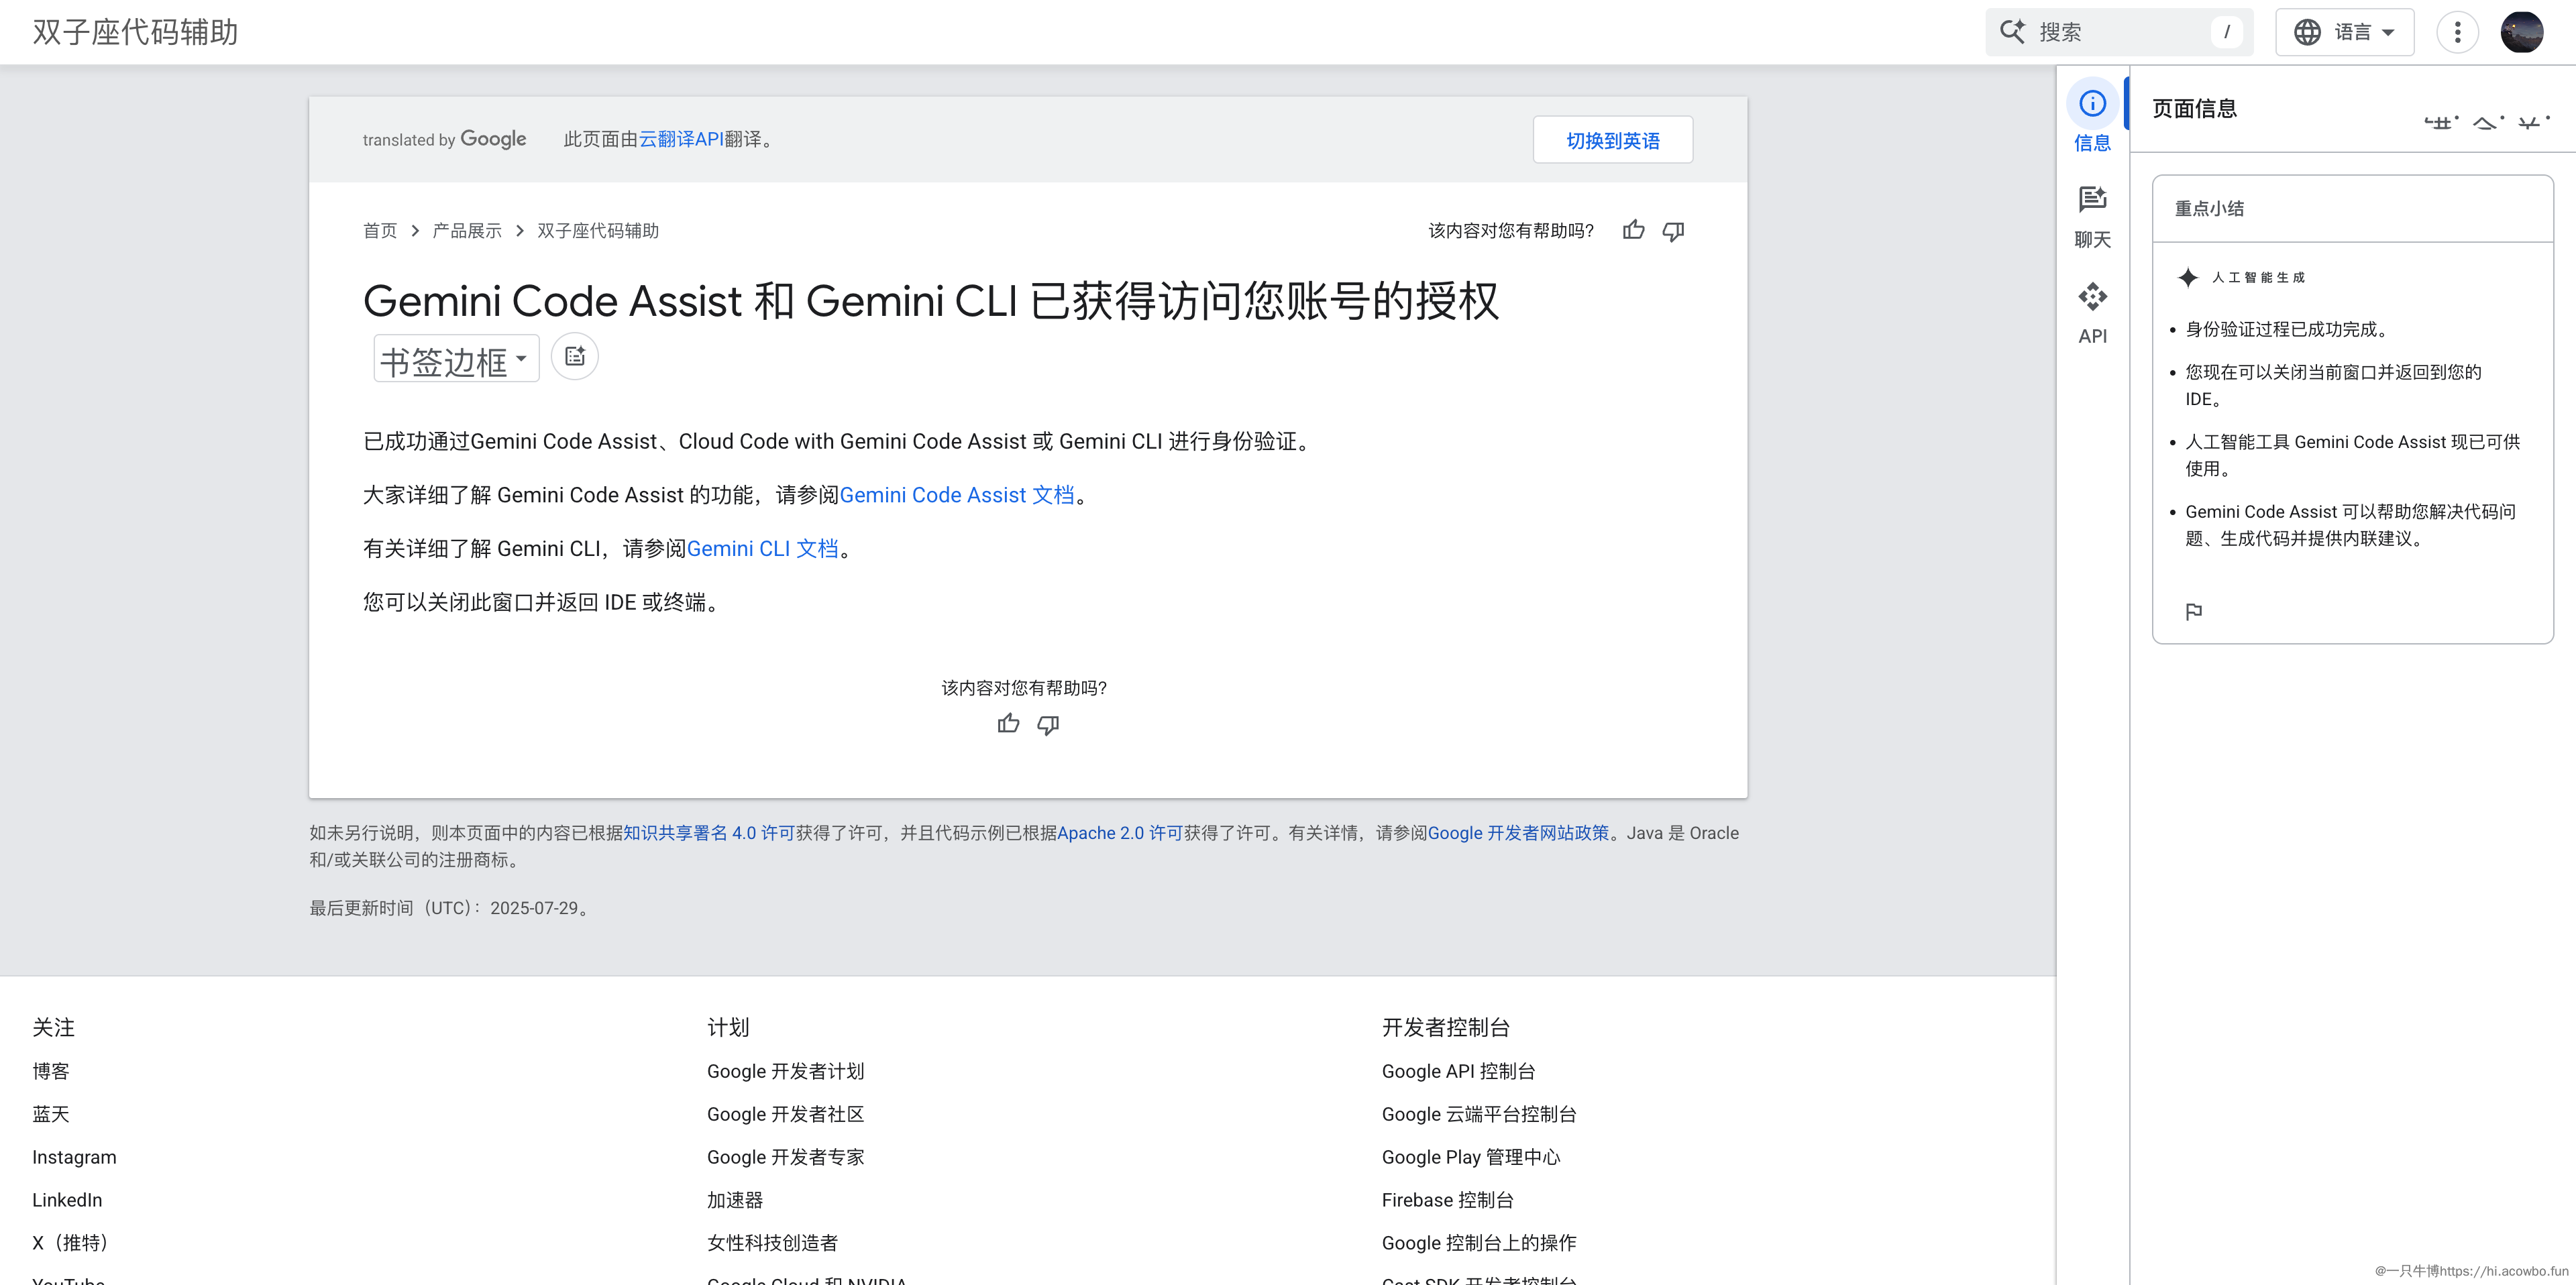
Task: Click the thumbs-up icon beside the breadcrumb
Action: [1633, 231]
